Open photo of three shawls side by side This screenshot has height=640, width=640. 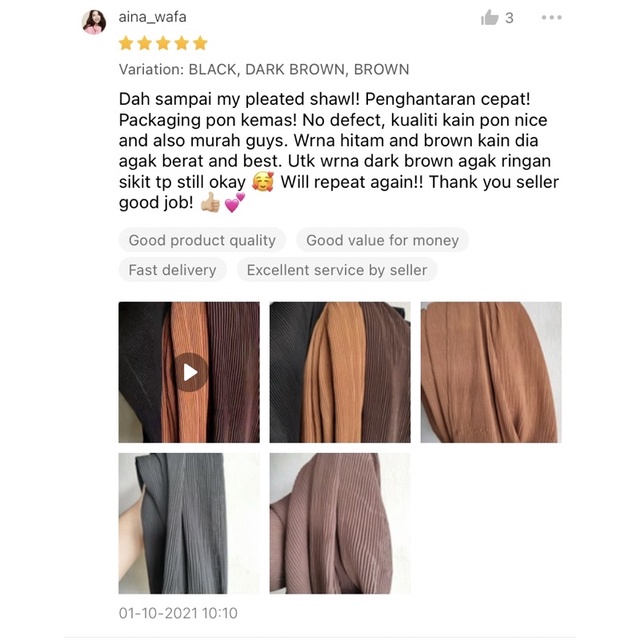340,372
